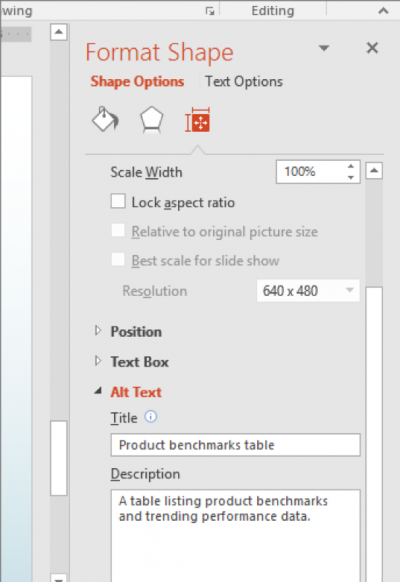400x582 pixels.
Task: Toggle Best scale for slide show
Action: coord(118,259)
